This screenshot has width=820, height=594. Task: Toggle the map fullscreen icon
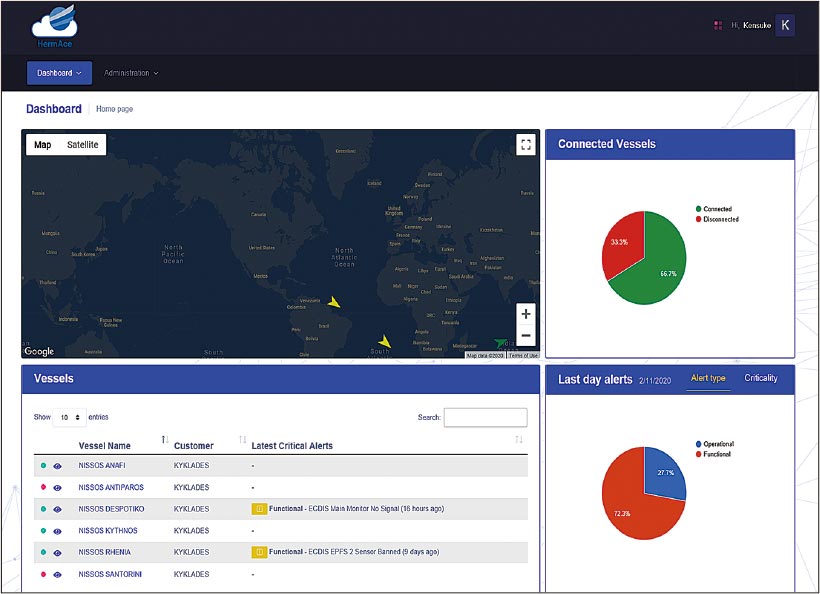click(526, 145)
